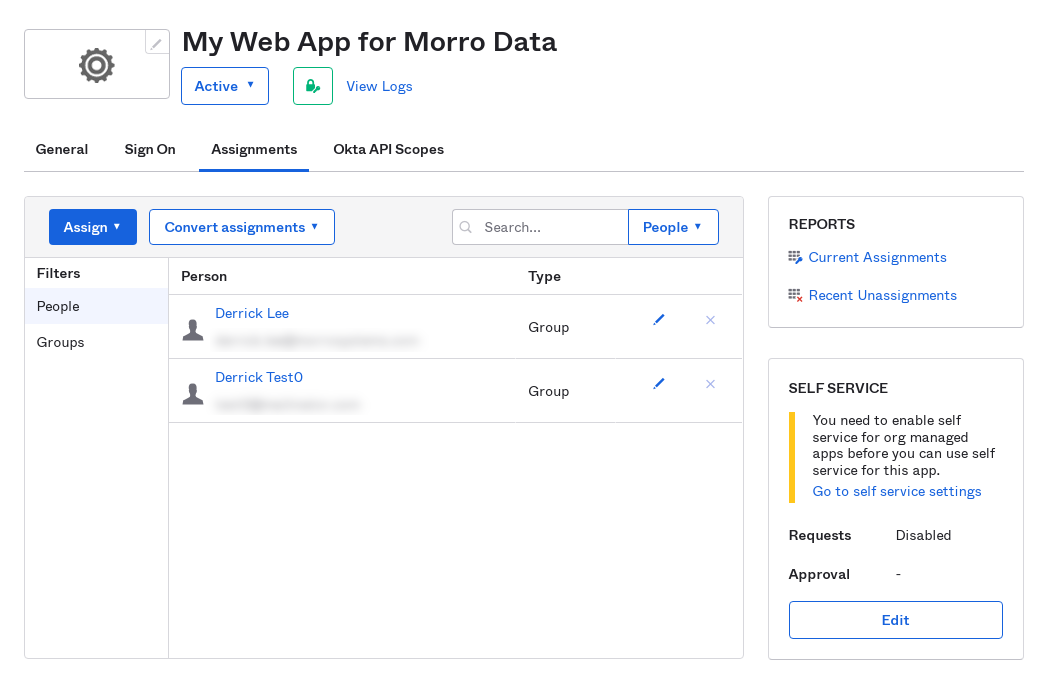The image size is (1038, 675).
Task: Select the Assignments tab
Action: [x=254, y=150]
